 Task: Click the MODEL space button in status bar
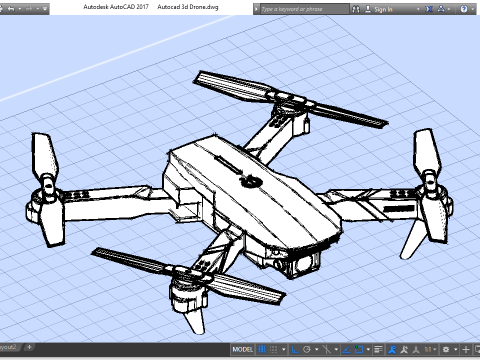pos(243,349)
